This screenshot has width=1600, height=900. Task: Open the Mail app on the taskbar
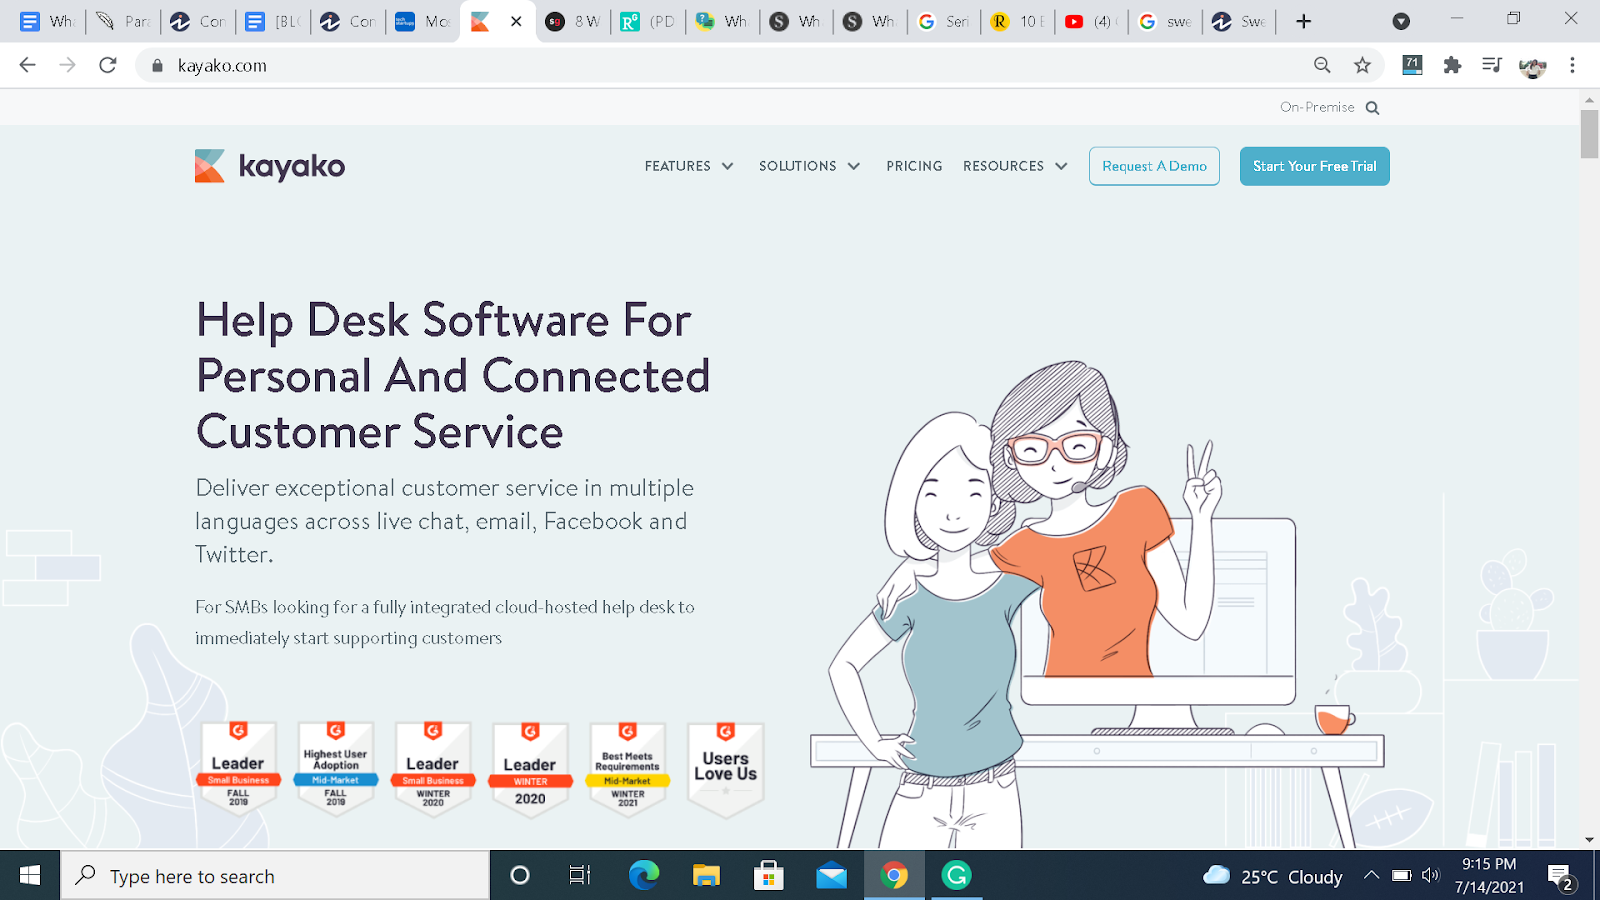click(x=831, y=877)
